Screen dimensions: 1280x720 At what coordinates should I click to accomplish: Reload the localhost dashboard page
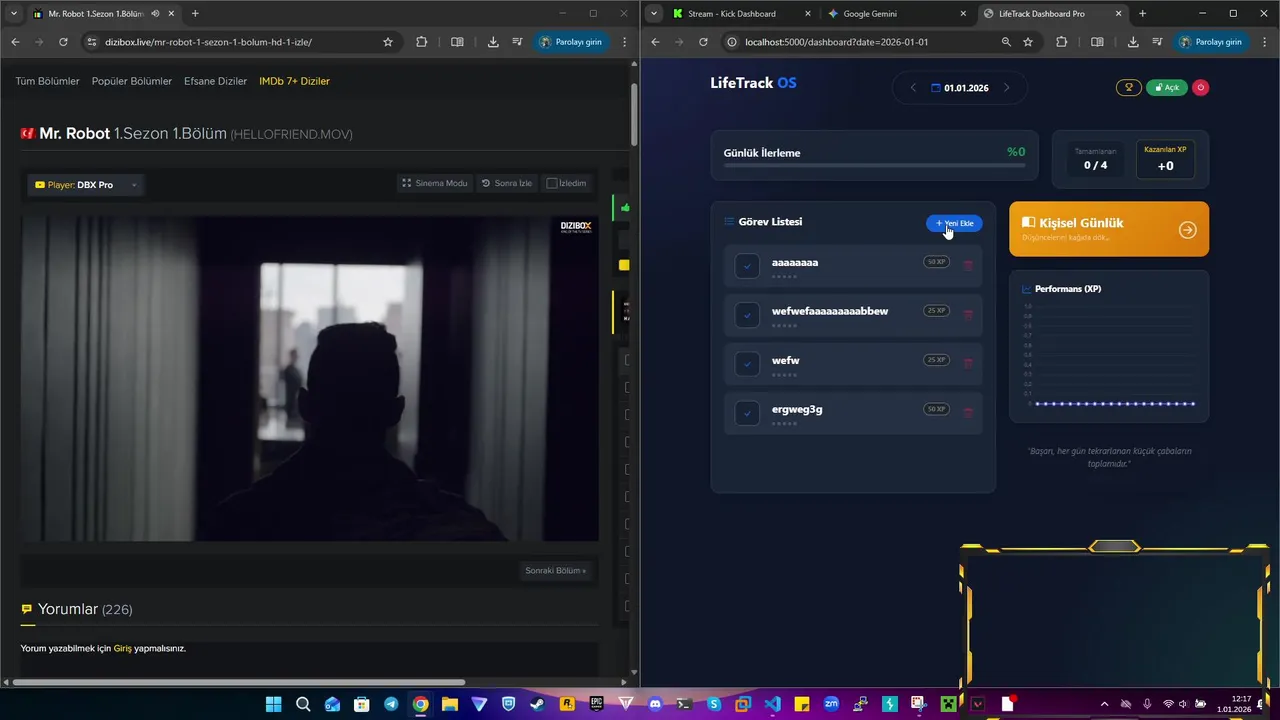point(703,42)
